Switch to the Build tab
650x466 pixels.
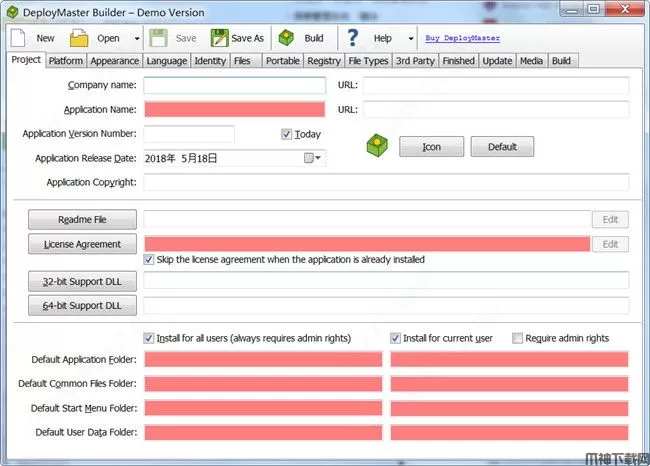pos(561,61)
